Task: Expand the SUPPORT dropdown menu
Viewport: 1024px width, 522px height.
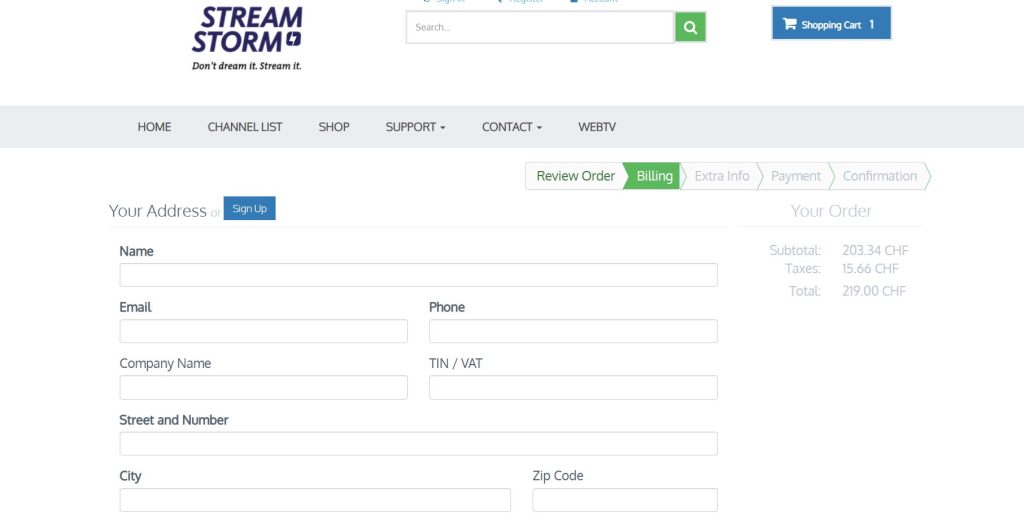Action: pyautogui.click(x=415, y=127)
